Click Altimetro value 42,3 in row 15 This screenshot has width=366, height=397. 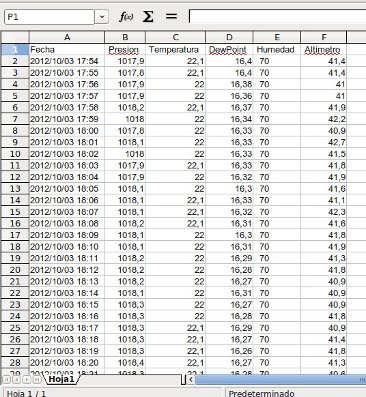click(323, 212)
